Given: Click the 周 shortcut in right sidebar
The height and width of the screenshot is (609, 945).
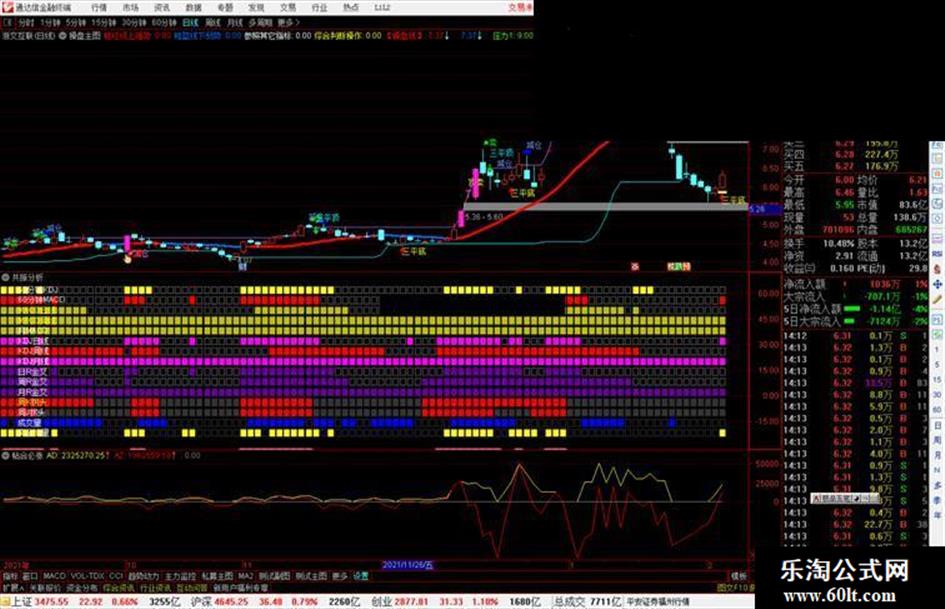Looking at the screenshot, I should click(937, 441).
